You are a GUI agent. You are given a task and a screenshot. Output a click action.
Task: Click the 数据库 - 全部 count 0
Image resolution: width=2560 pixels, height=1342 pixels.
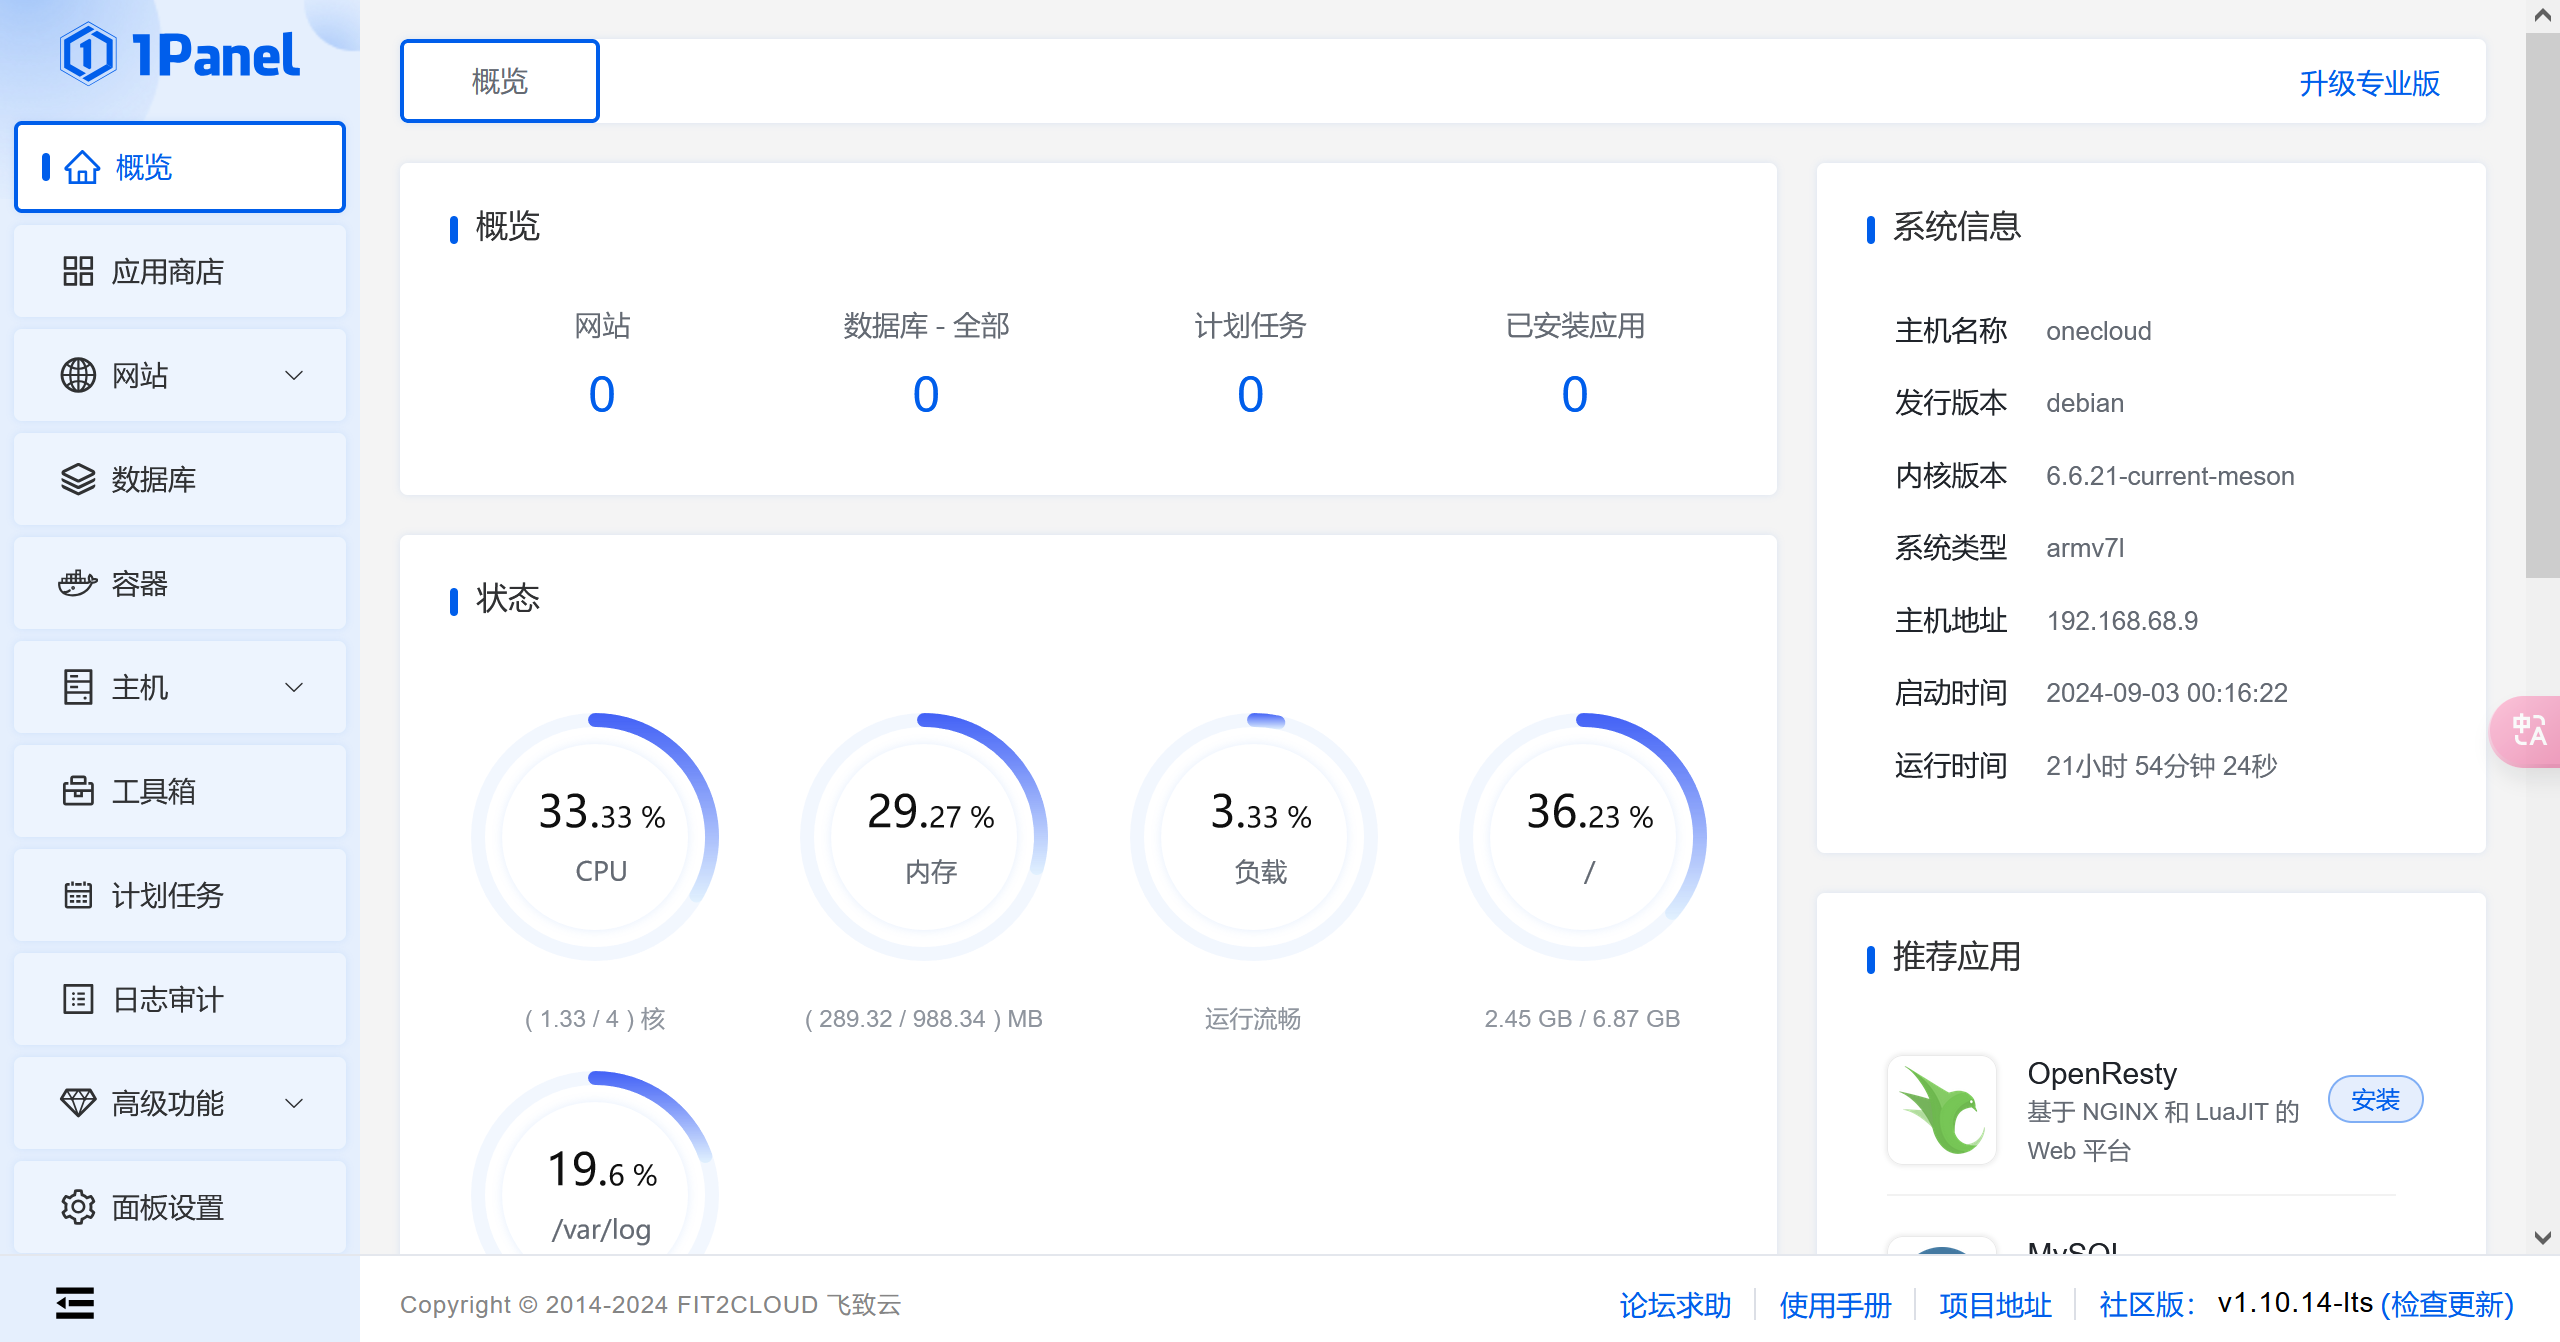[926, 394]
